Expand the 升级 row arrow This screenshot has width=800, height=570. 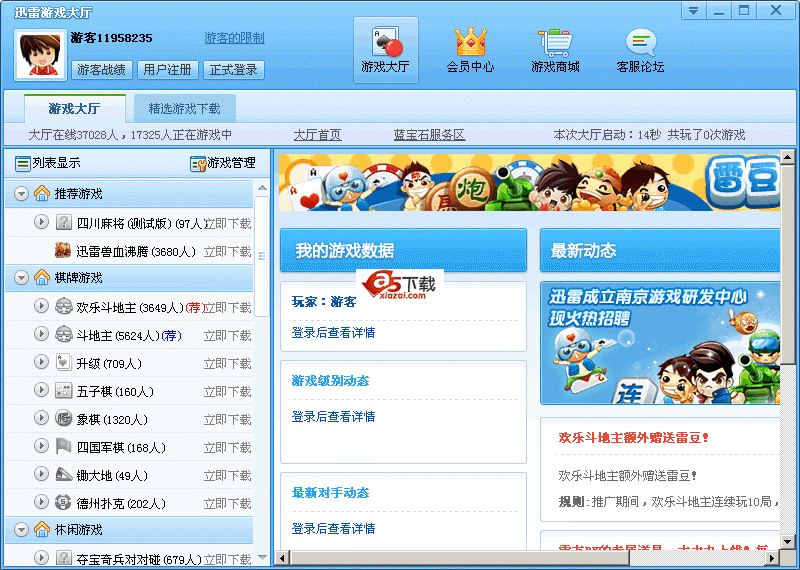coord(41,362)
